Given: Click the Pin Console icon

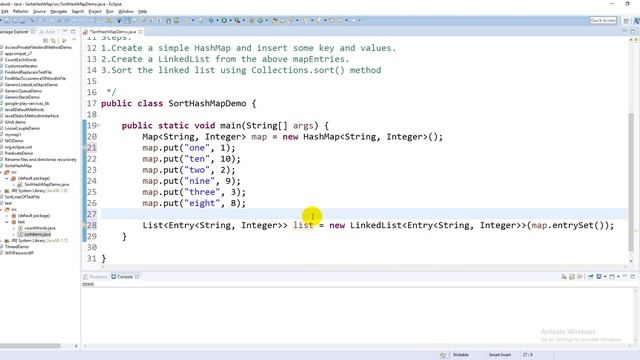Looking at the screenshot, I should click(x=590, y=276).
